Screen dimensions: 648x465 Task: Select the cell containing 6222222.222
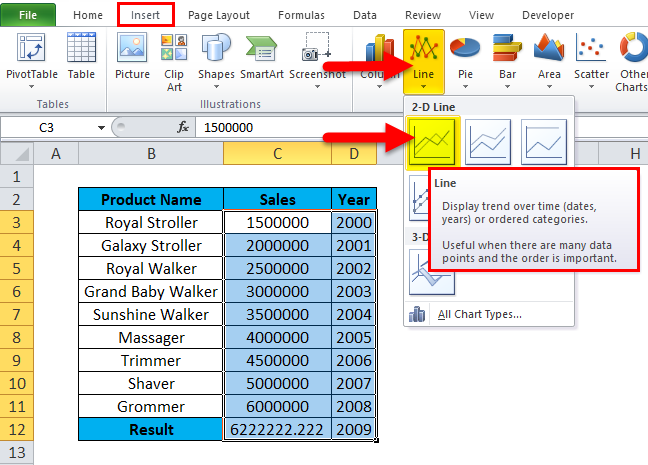277,429
